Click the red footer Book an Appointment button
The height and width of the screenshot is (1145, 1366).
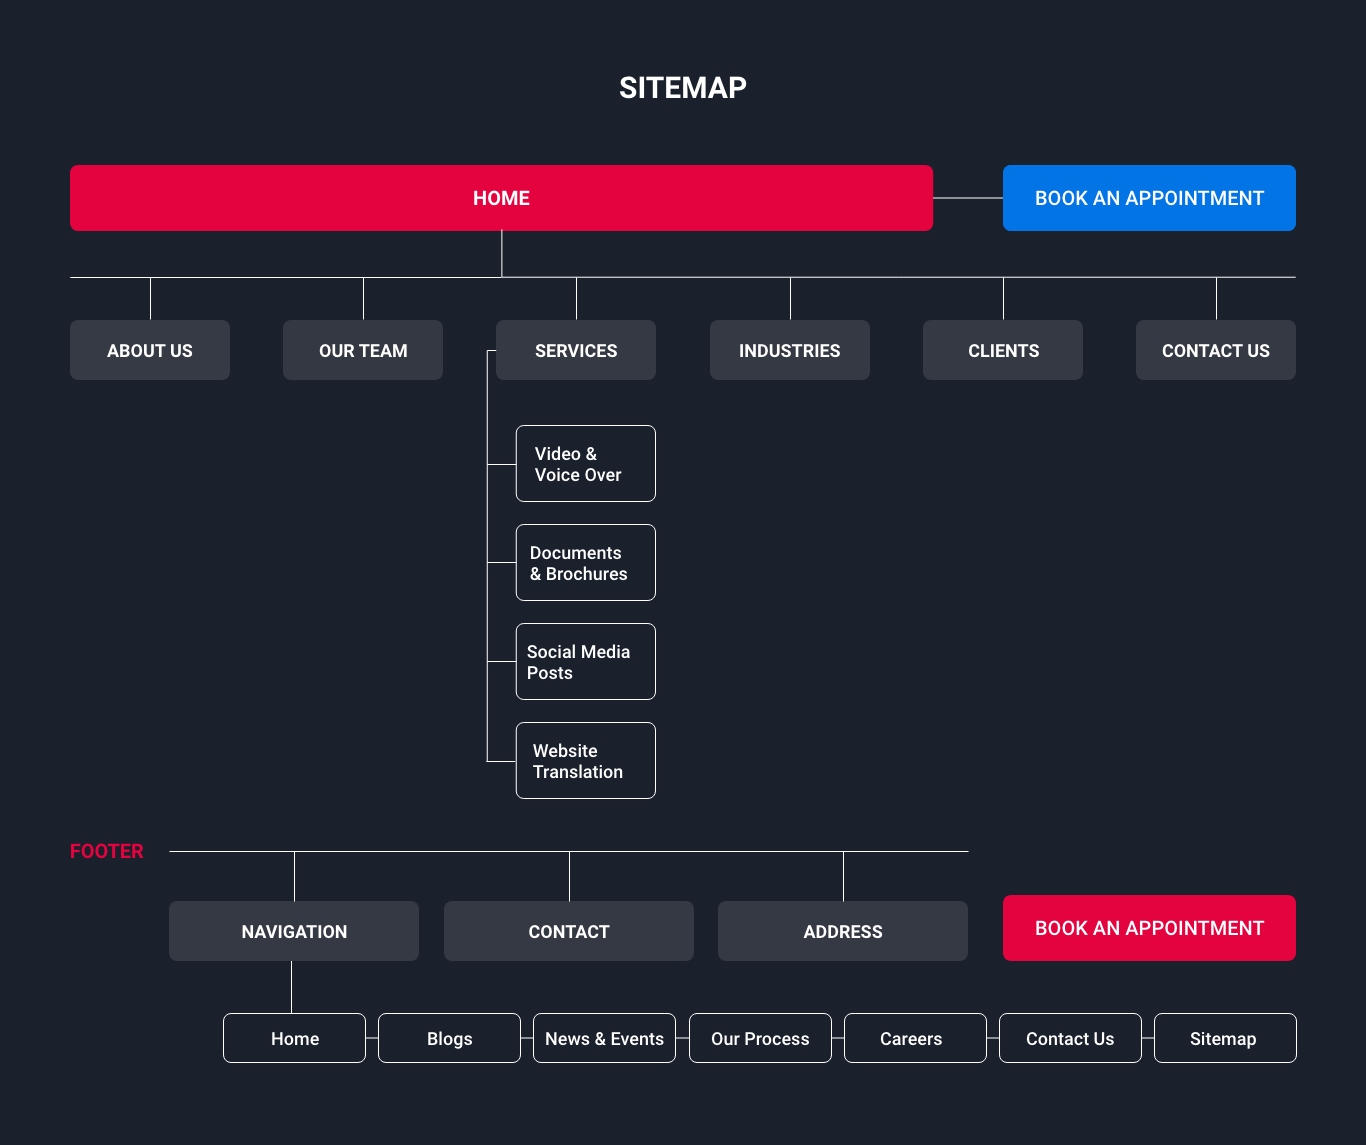[x=1149, y=928]
